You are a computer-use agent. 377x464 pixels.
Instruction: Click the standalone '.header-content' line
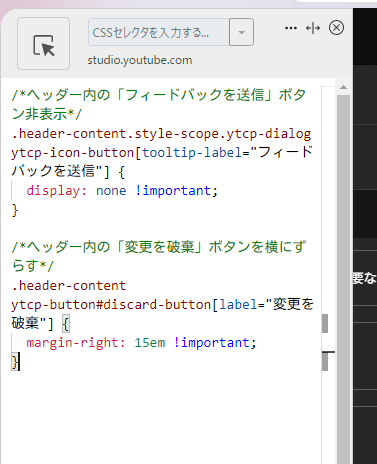(x=69, y=286)
